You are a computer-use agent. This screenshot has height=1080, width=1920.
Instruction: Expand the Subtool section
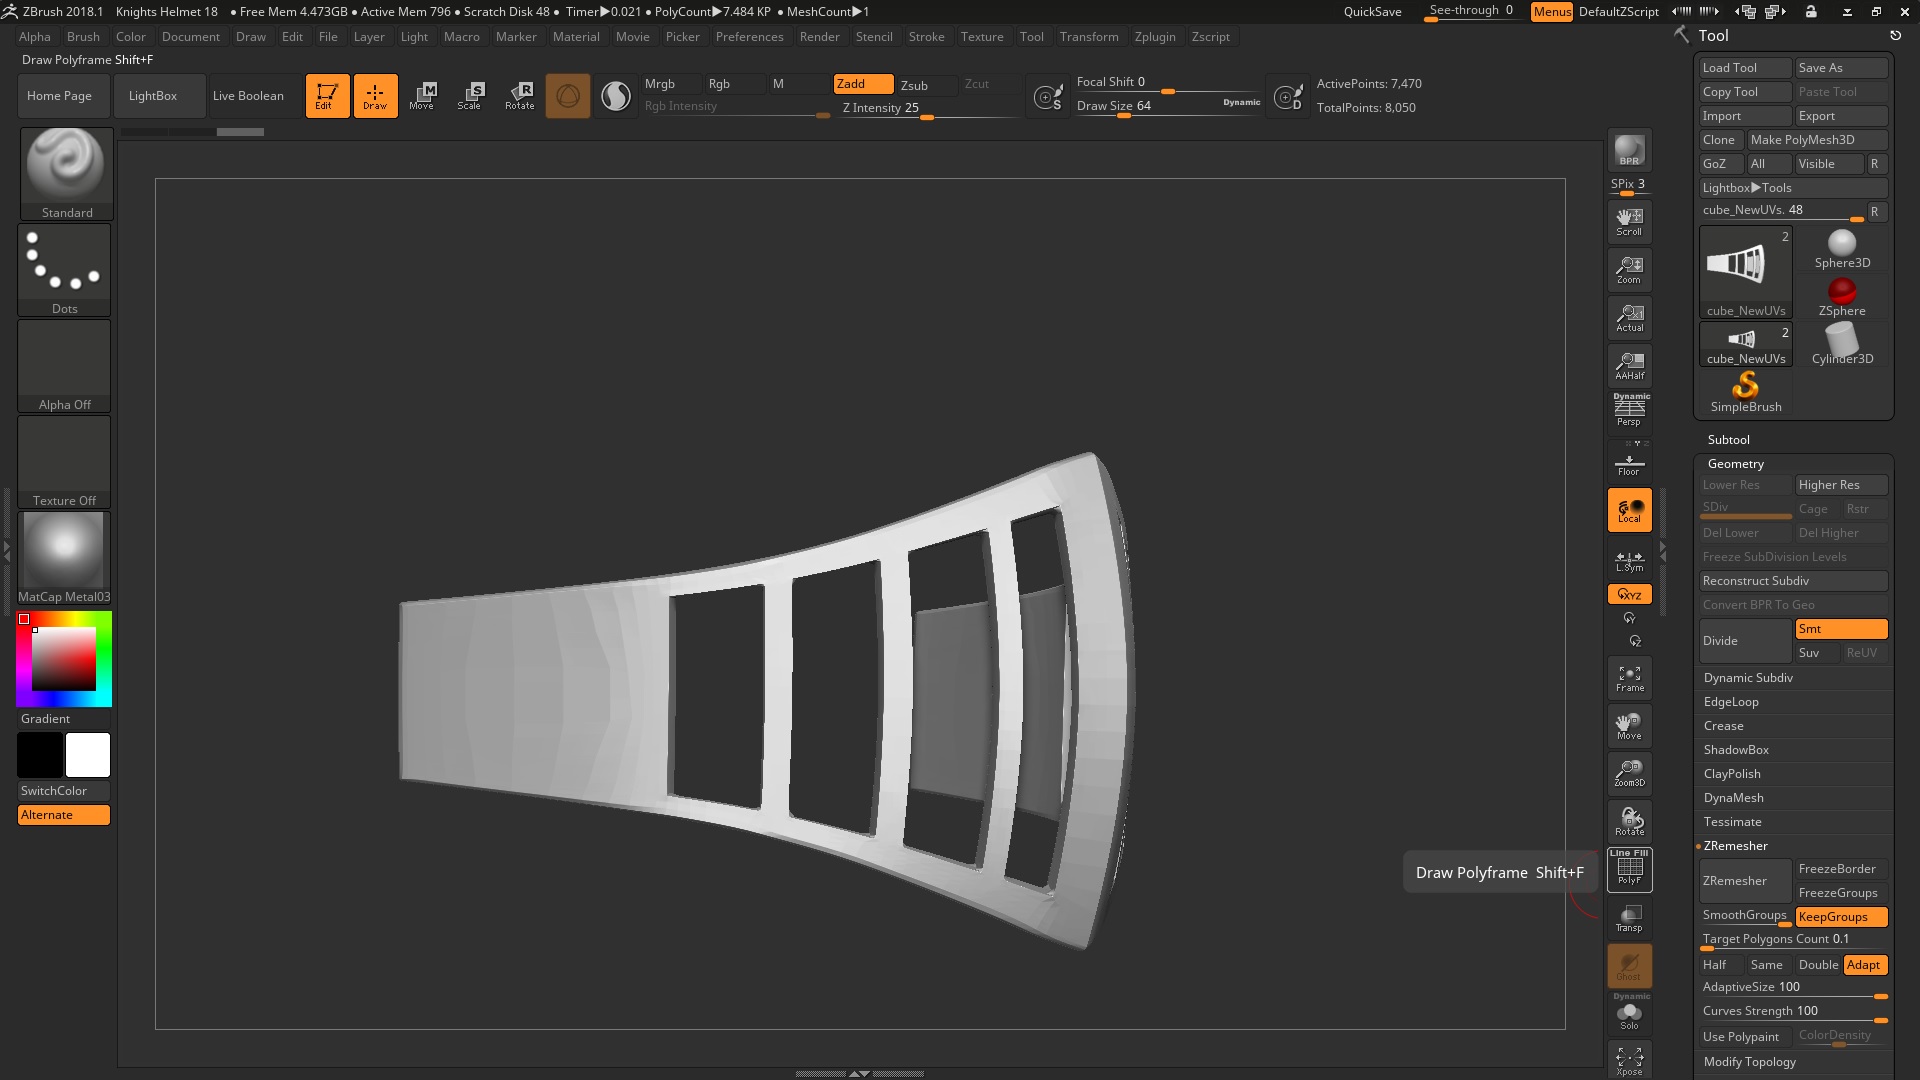click(1728, 440)
